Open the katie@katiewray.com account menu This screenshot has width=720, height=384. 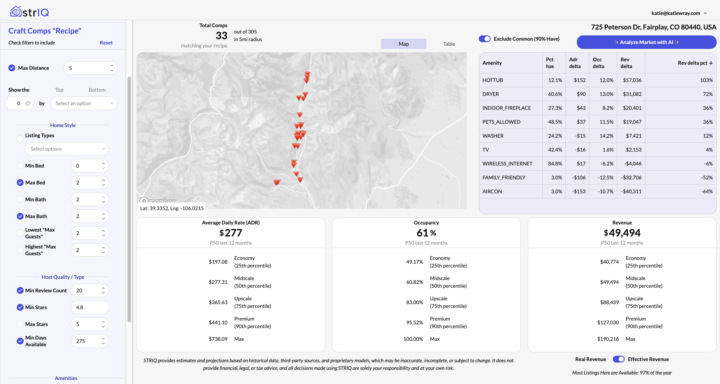click(679, 13)
